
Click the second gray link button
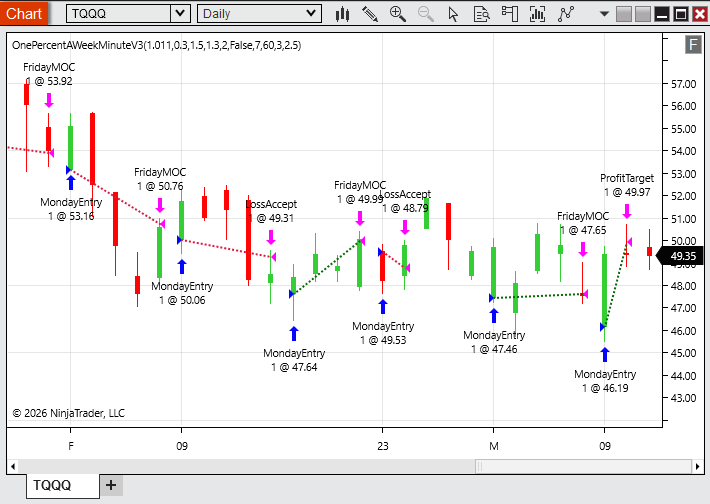pos(643,14)
